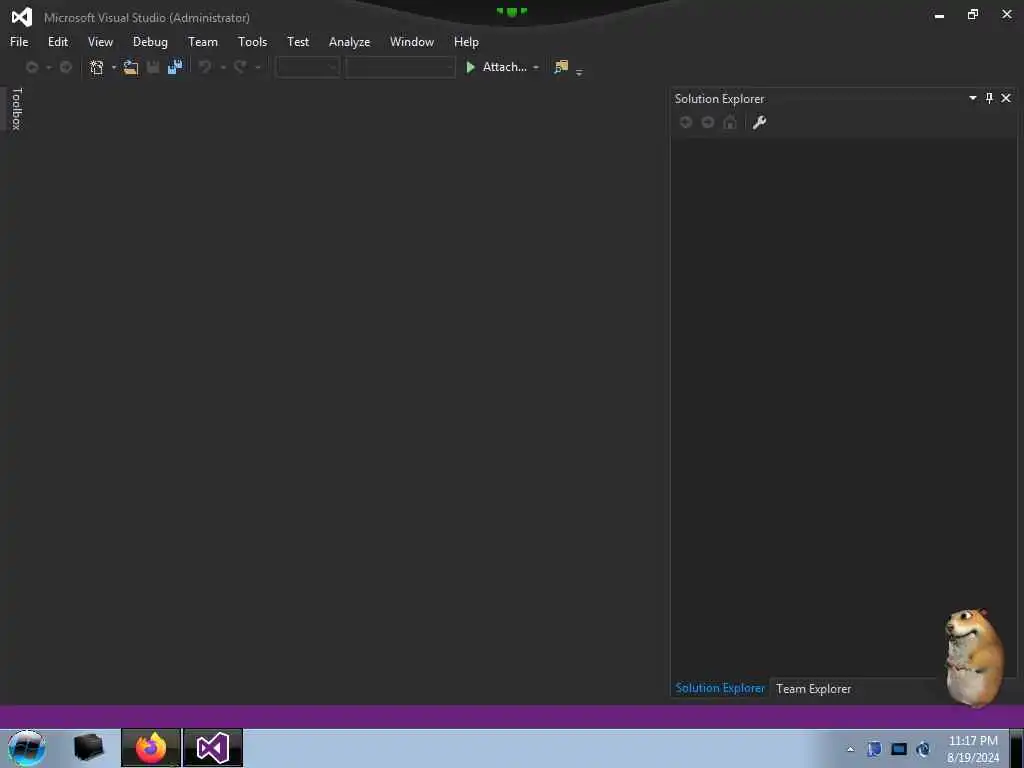
Task: Toggle the Solution Explorer auto-hide pin
Action: coord(989,98)
